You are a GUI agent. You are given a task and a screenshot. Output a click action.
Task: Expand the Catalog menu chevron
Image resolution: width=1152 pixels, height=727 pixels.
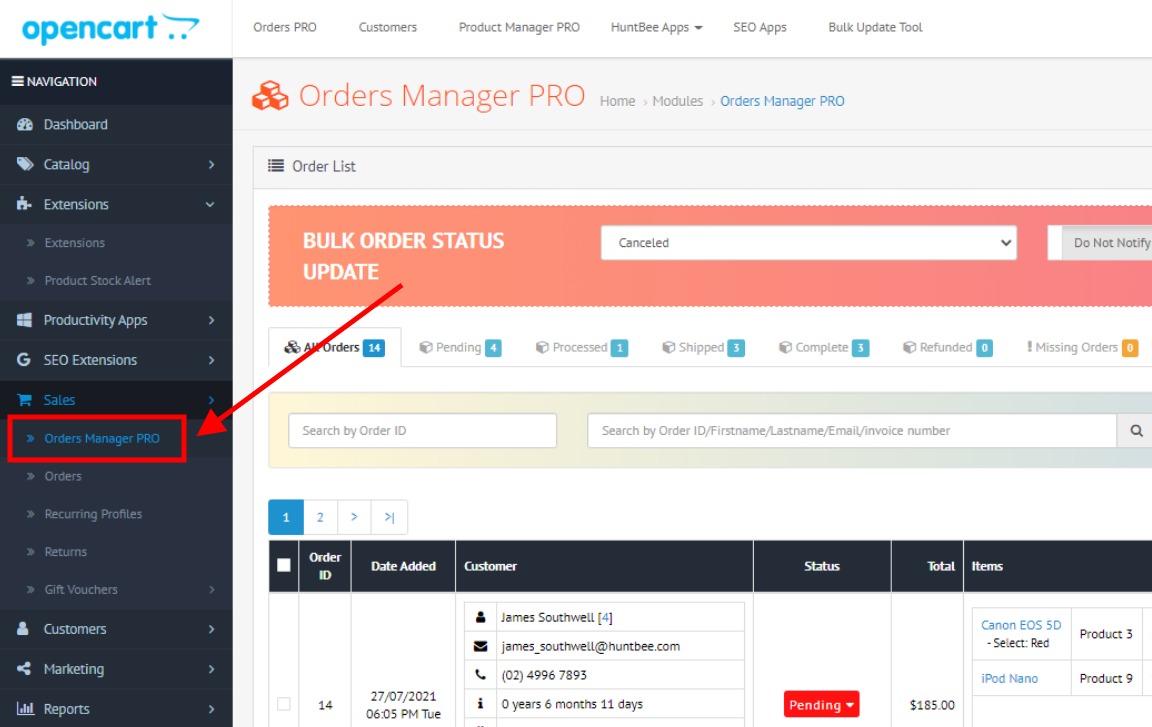point(212,164)
